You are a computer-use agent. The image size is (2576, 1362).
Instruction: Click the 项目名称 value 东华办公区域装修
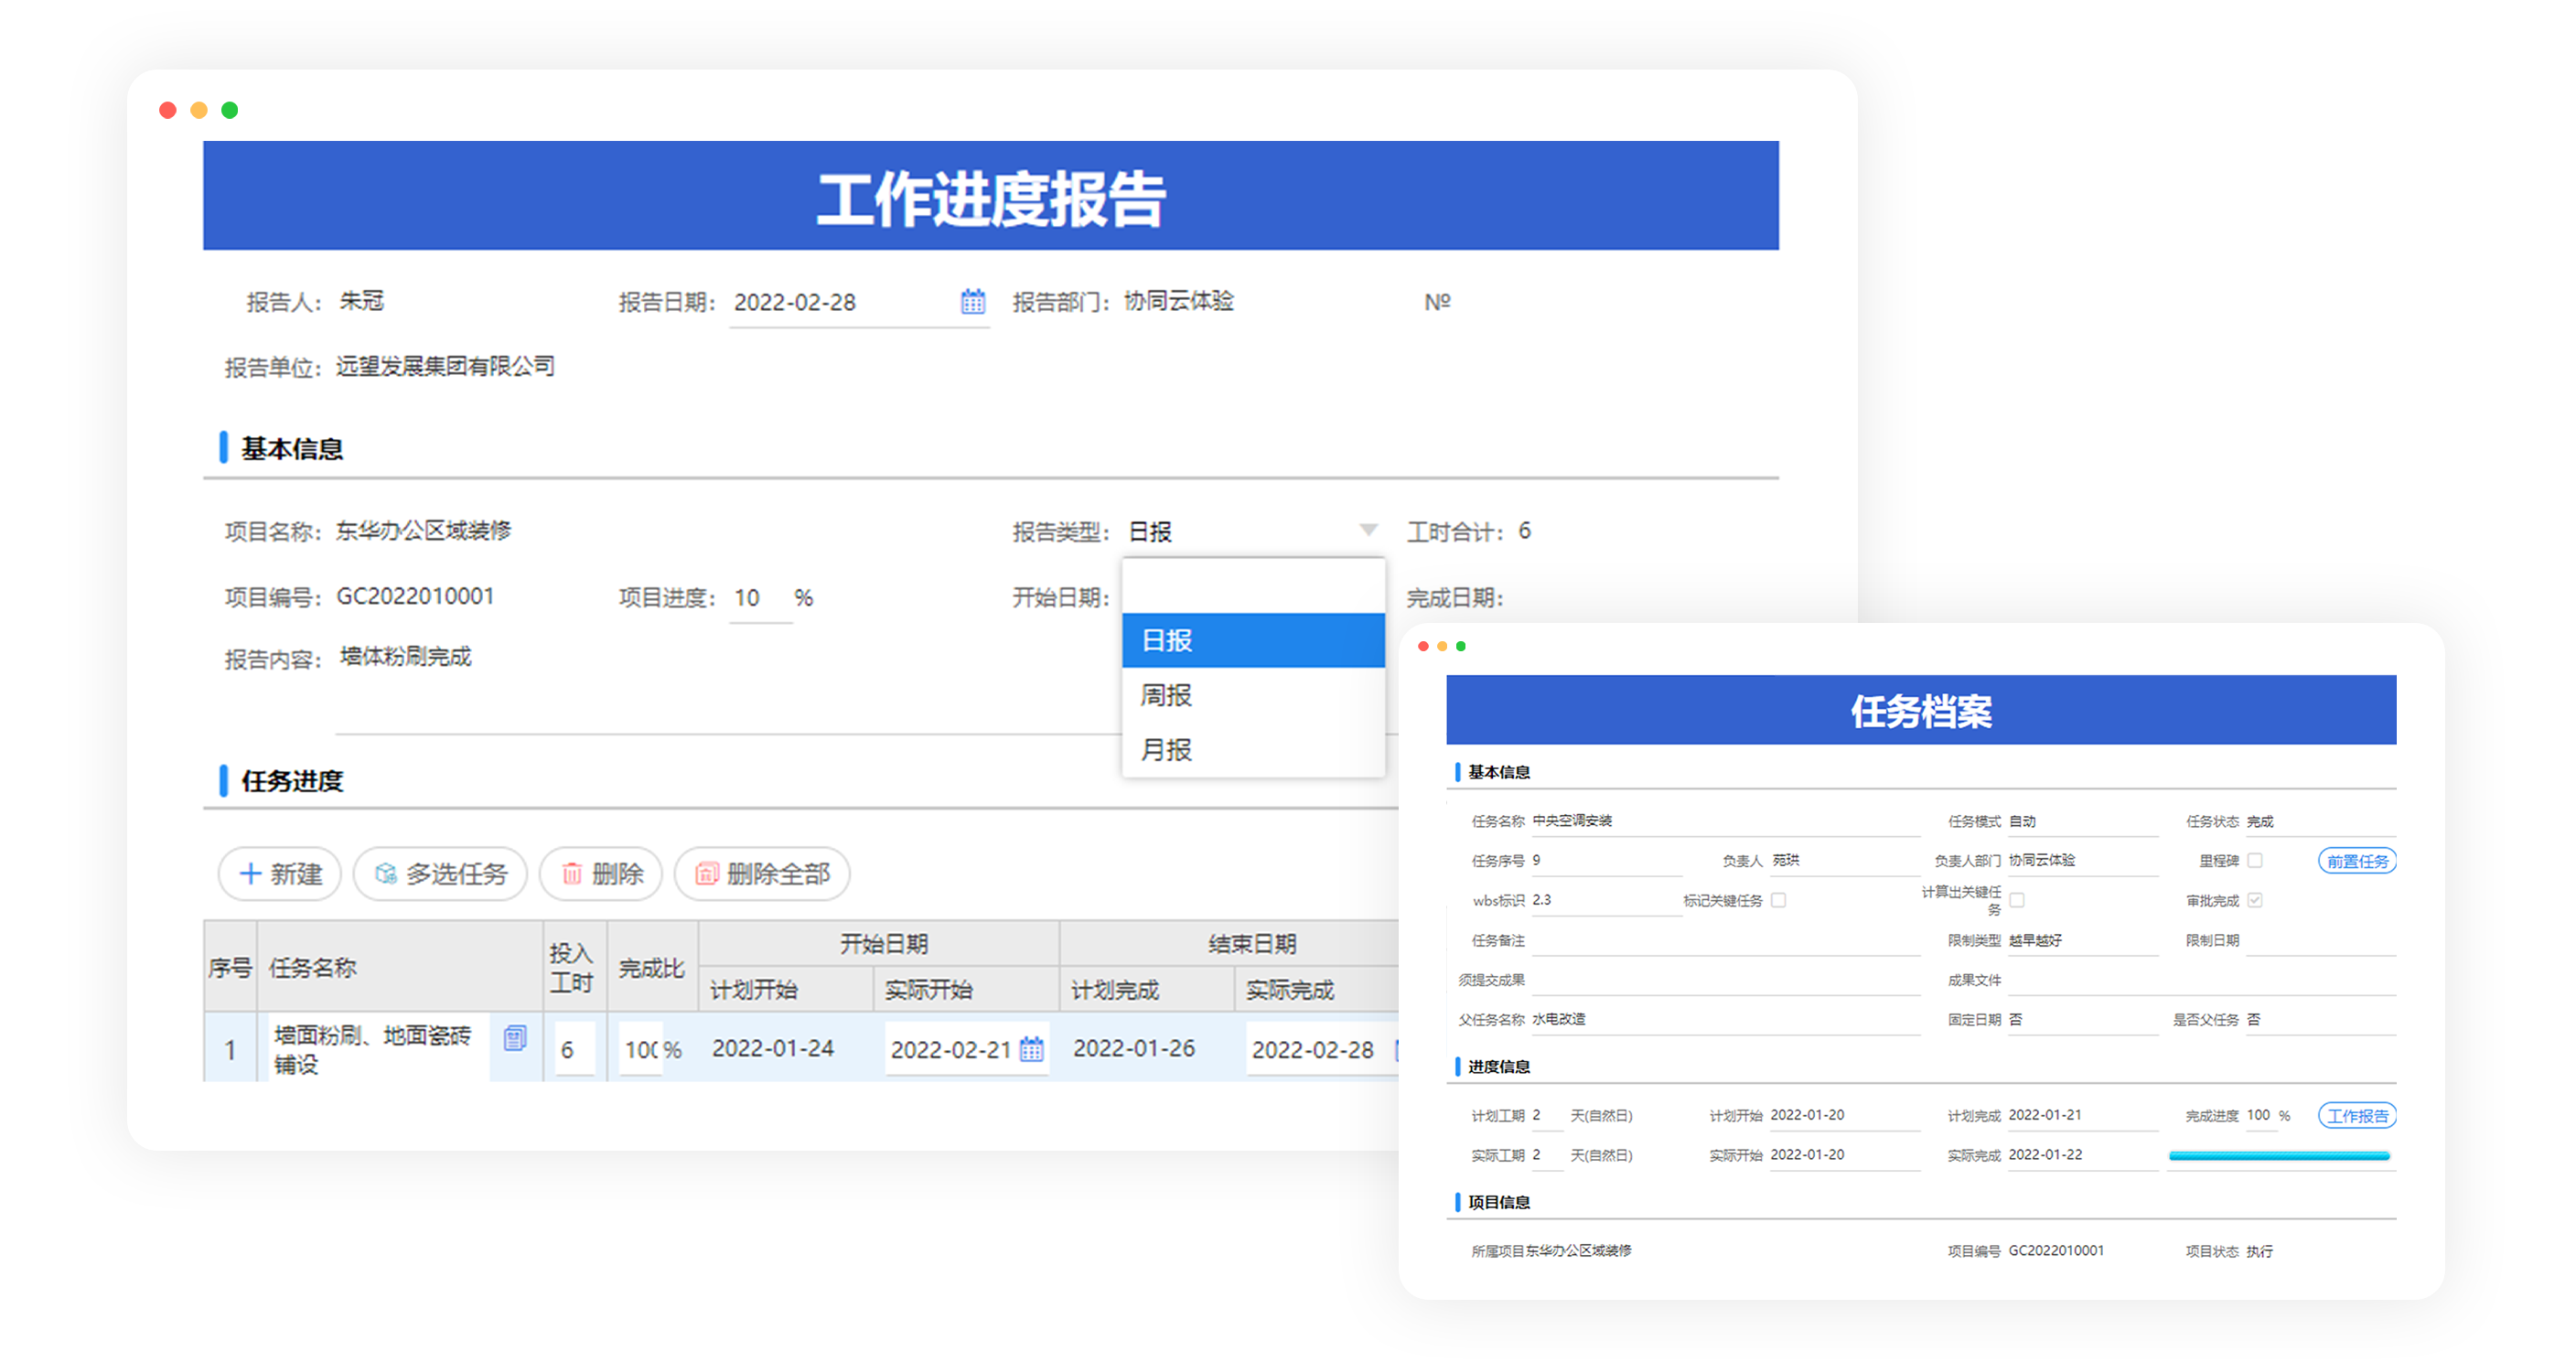click(423, 530)
